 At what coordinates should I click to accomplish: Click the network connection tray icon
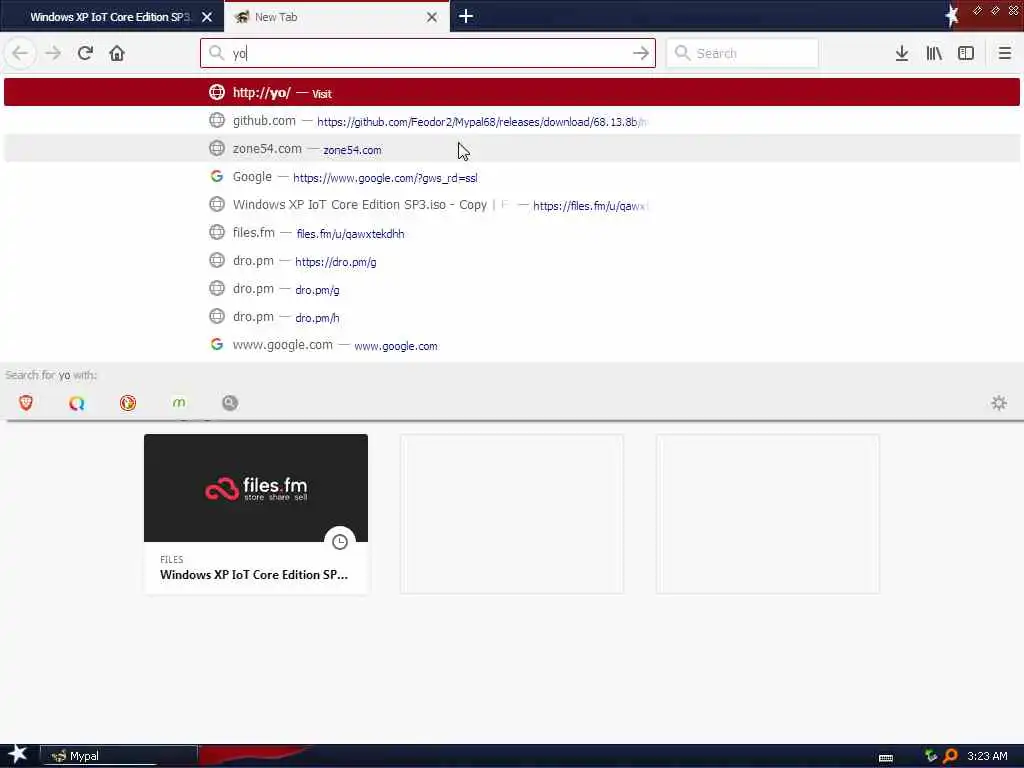coord(931,756)
